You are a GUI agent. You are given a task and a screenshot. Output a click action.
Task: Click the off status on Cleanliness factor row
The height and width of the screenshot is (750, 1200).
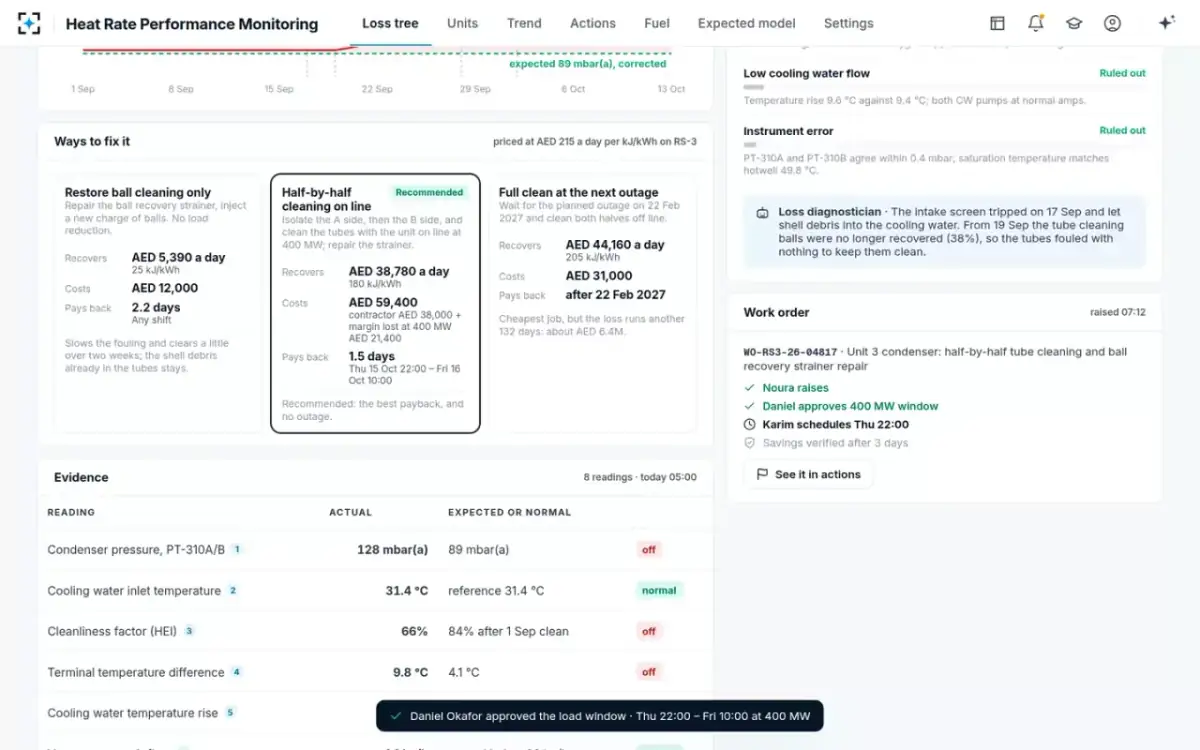(649, 631)
